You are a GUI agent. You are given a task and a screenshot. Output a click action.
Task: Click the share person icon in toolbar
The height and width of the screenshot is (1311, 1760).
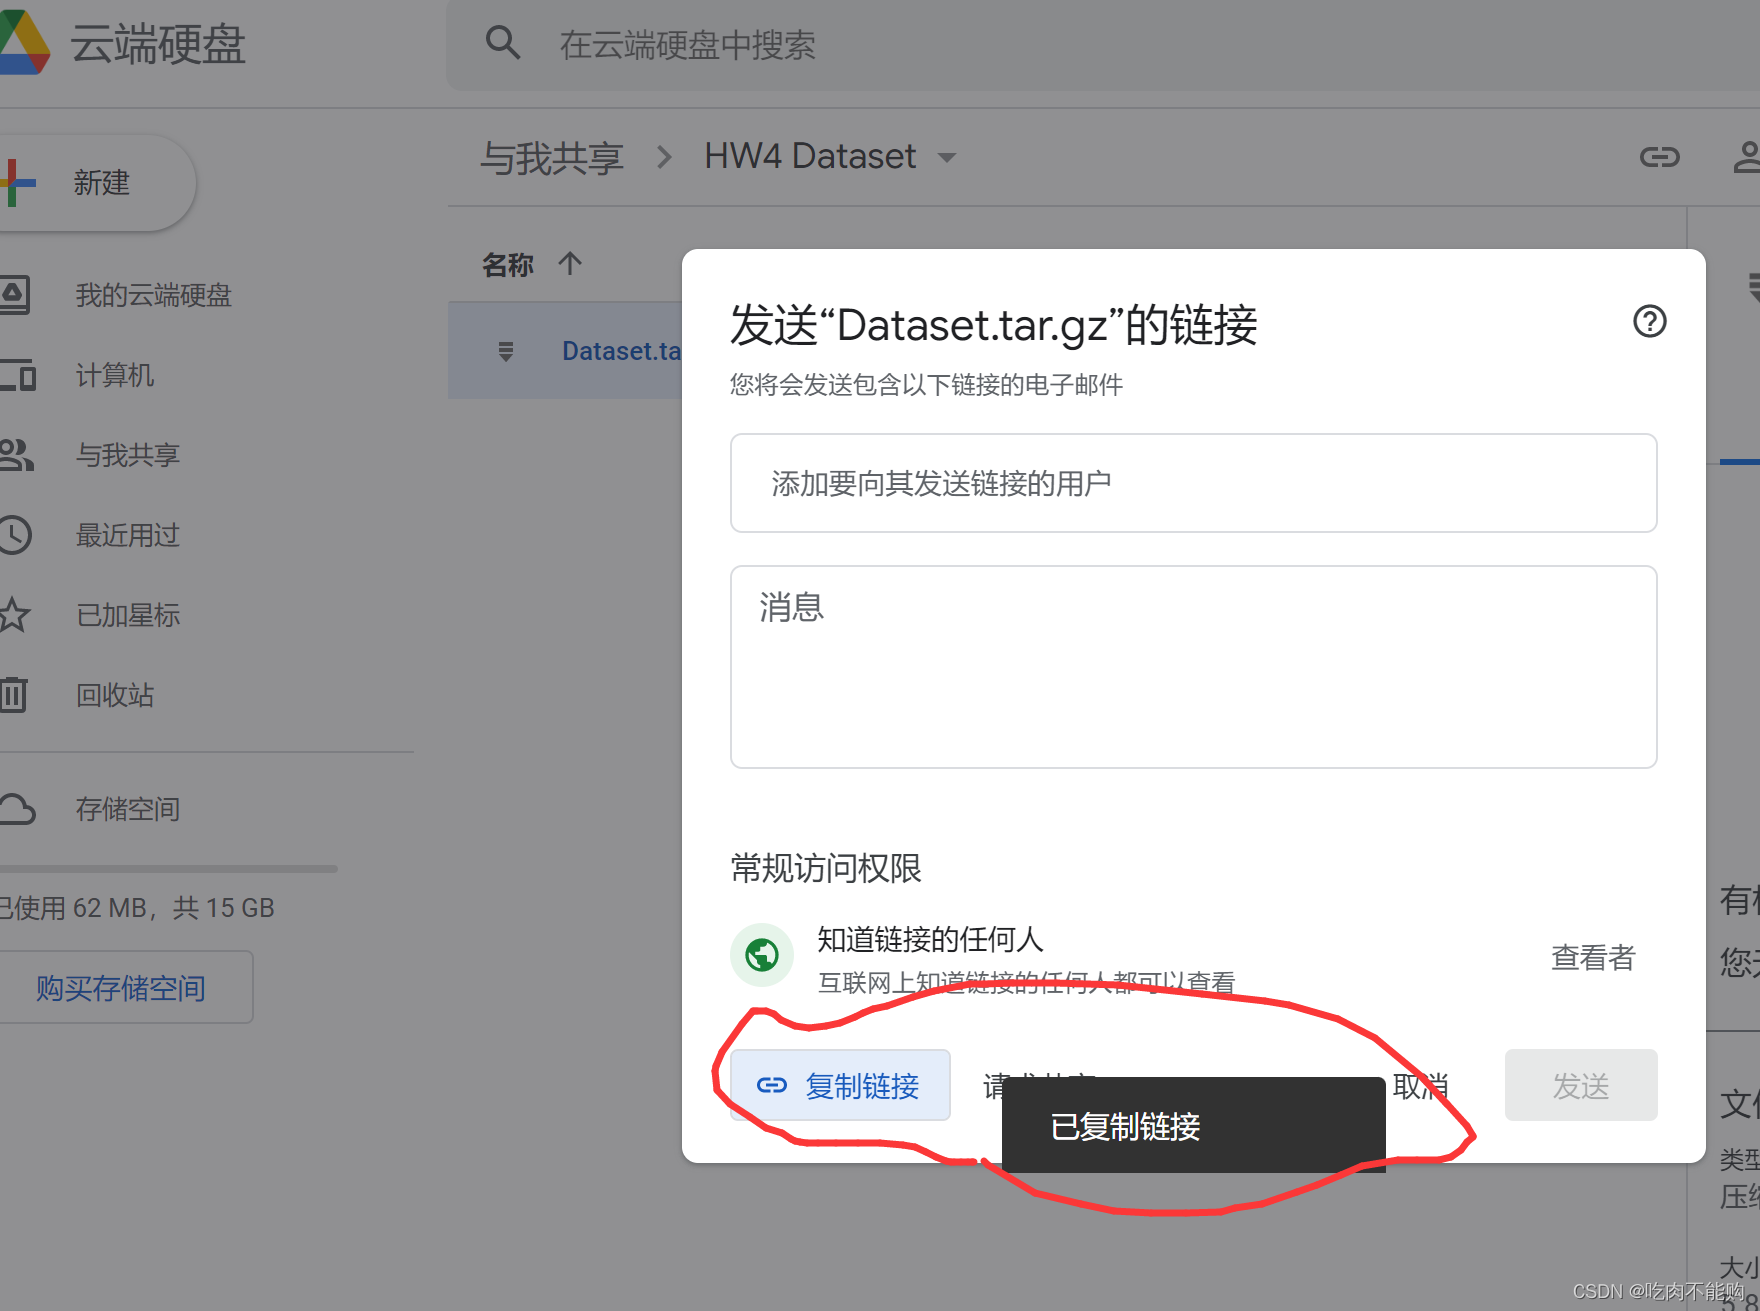pyautogui.click(x=1748, y=157)
